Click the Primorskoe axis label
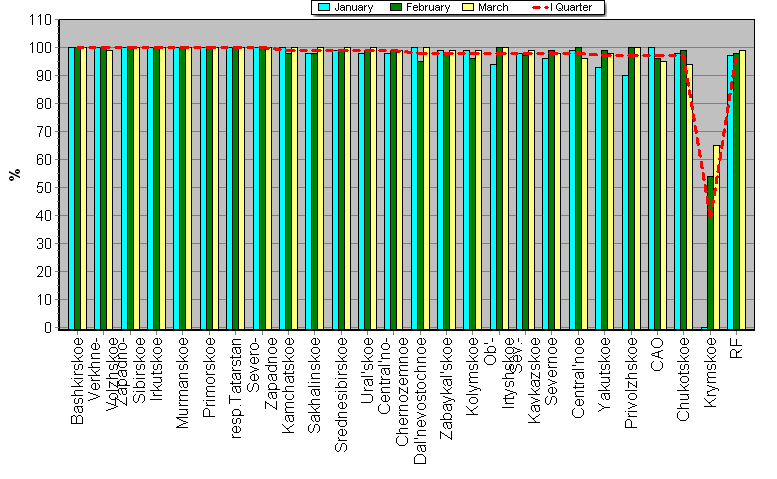The height and width of the screenshot is (479, 777). point(209,377)
